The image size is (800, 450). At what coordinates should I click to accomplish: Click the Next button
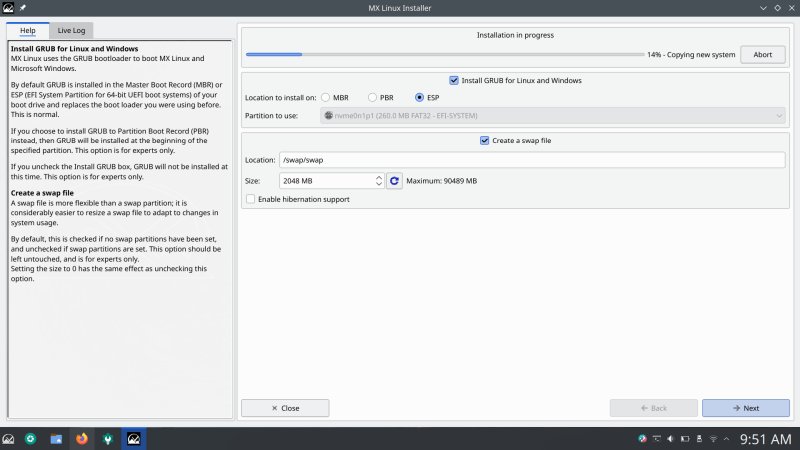pos(745,408)
